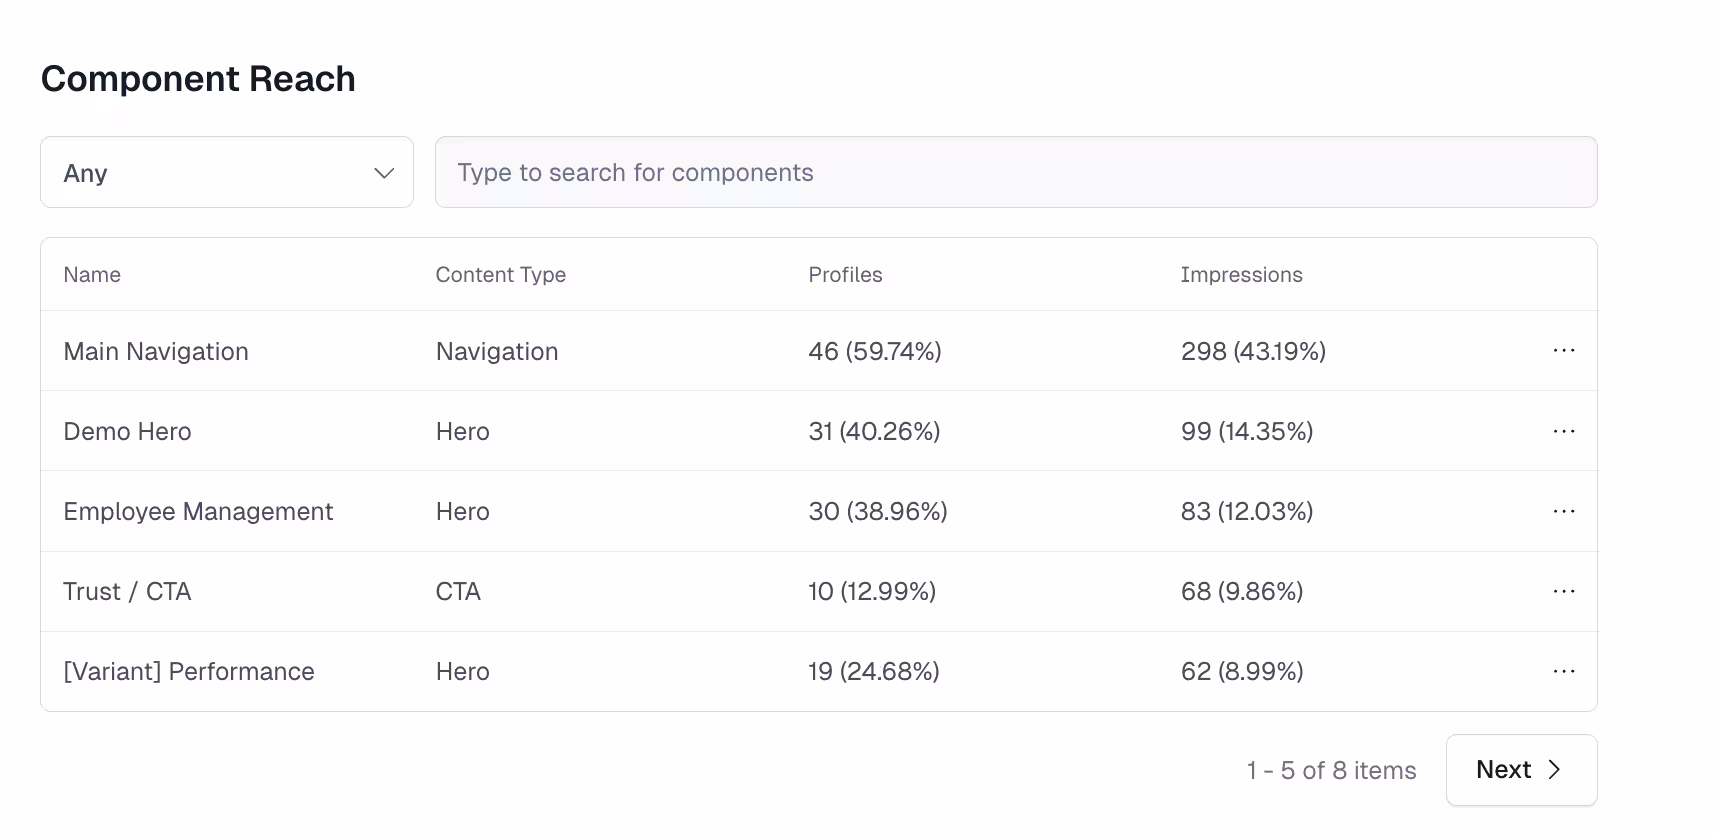This screenshot has height=836, width=1714.
Task: Open the more options menu for Demo Hero
Action: click(x=1564, y=431)
